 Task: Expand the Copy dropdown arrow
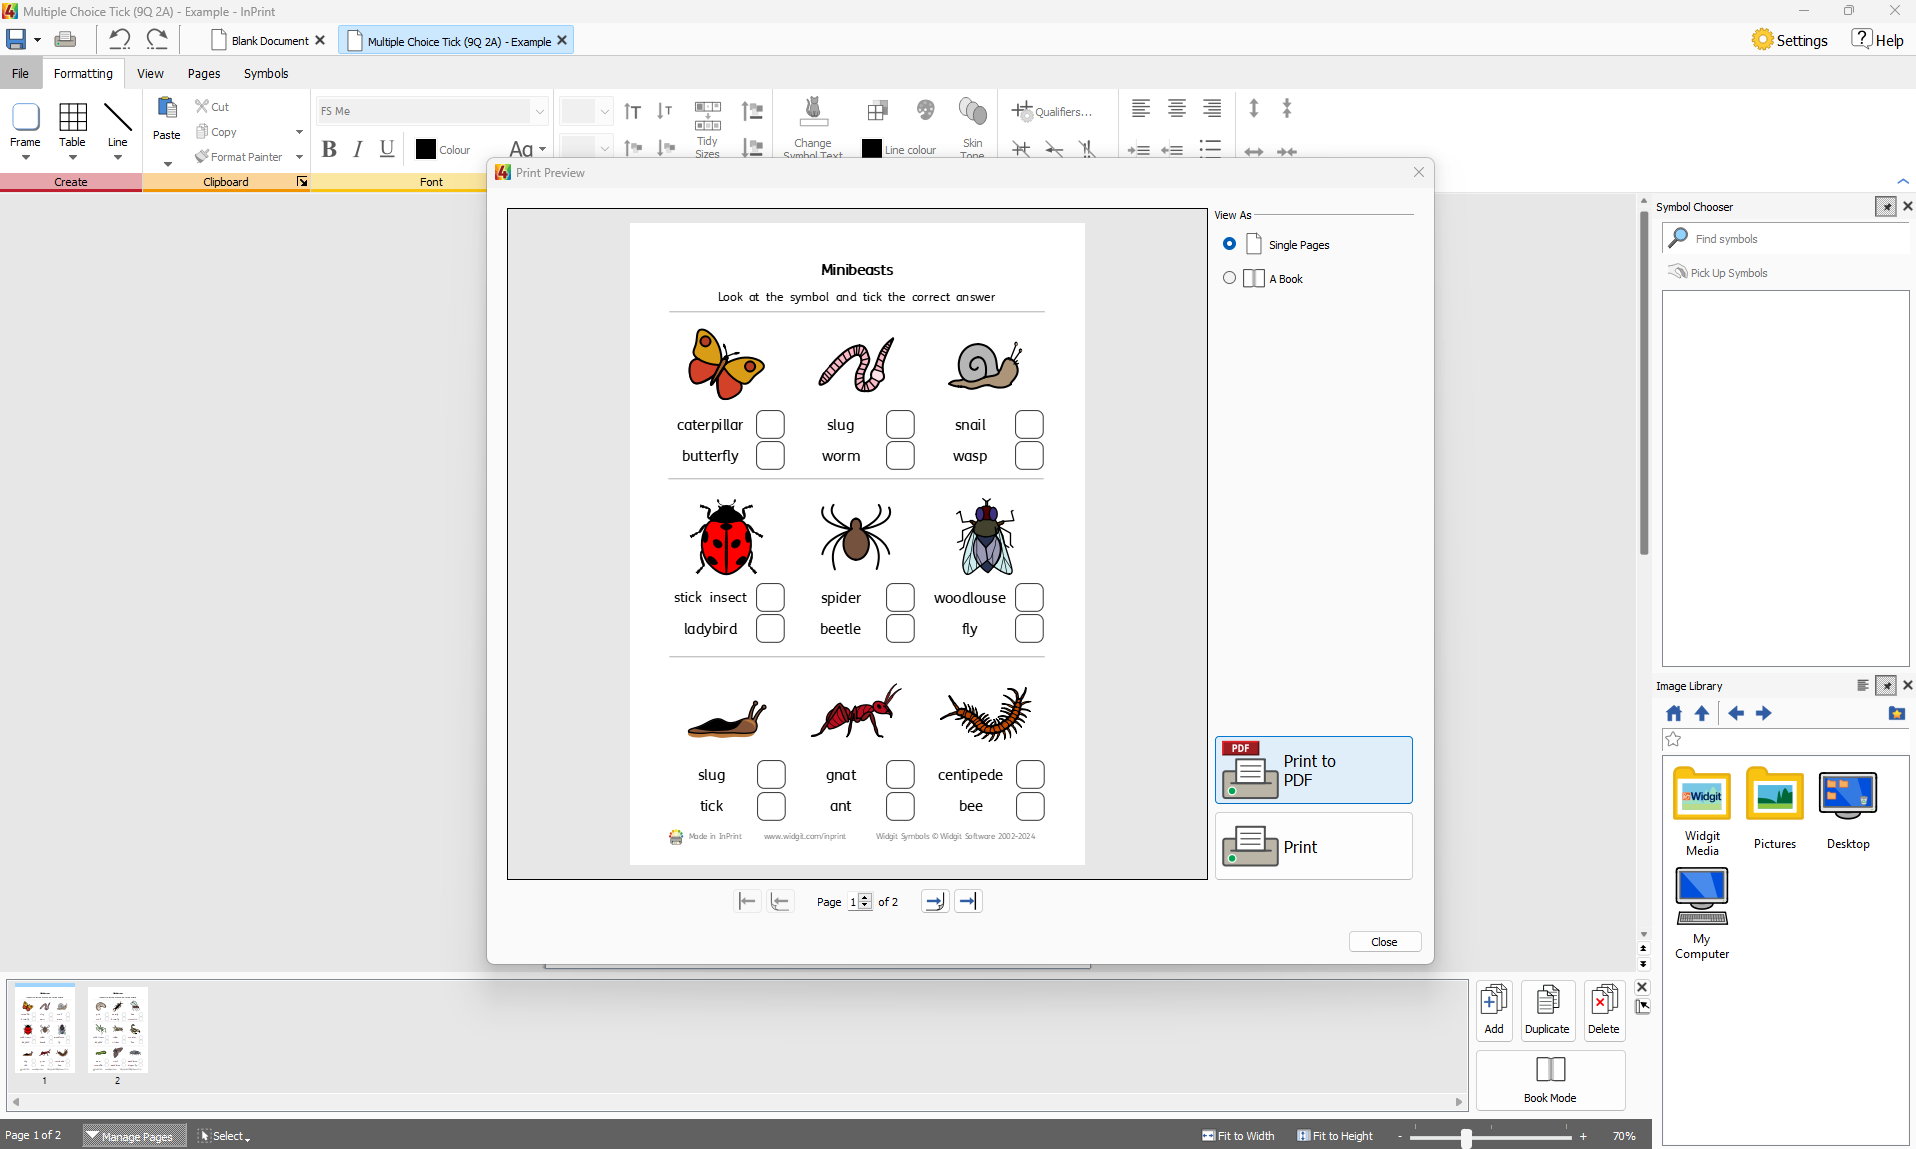(x=299, y=132)
